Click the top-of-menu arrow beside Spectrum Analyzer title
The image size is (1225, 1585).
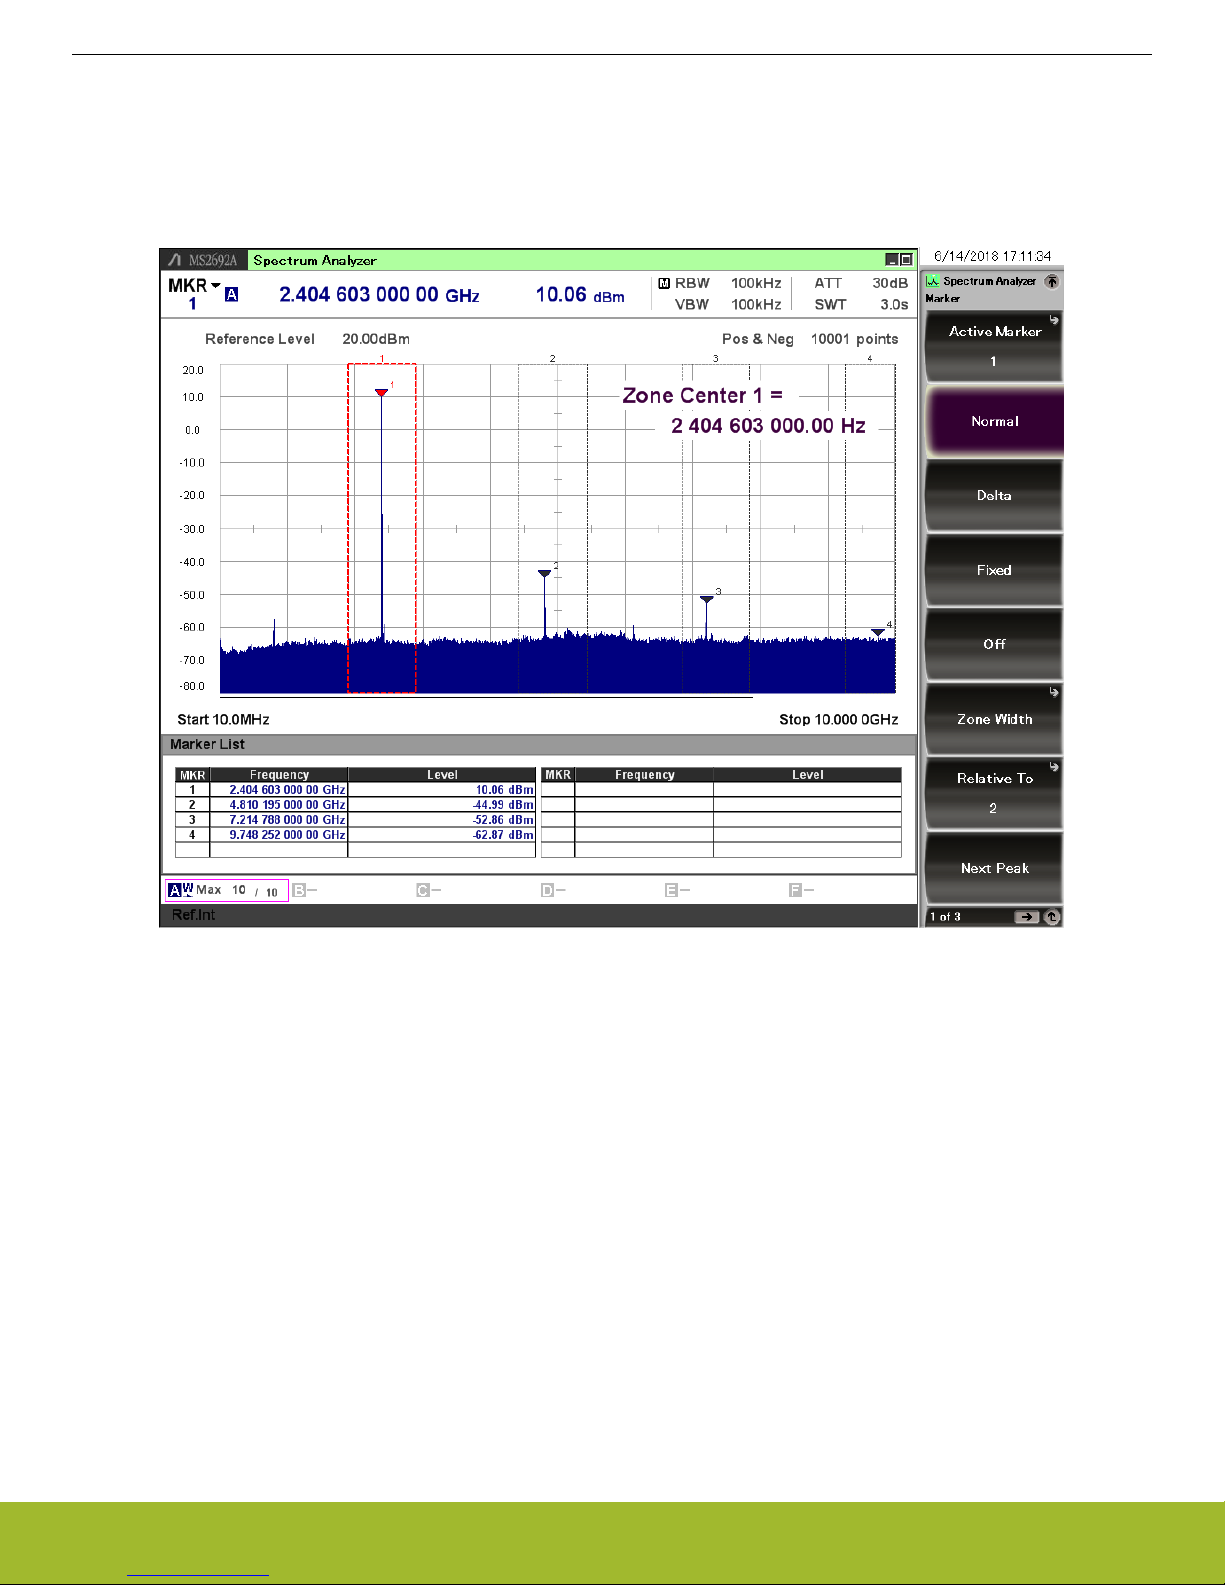(1051, 281)
